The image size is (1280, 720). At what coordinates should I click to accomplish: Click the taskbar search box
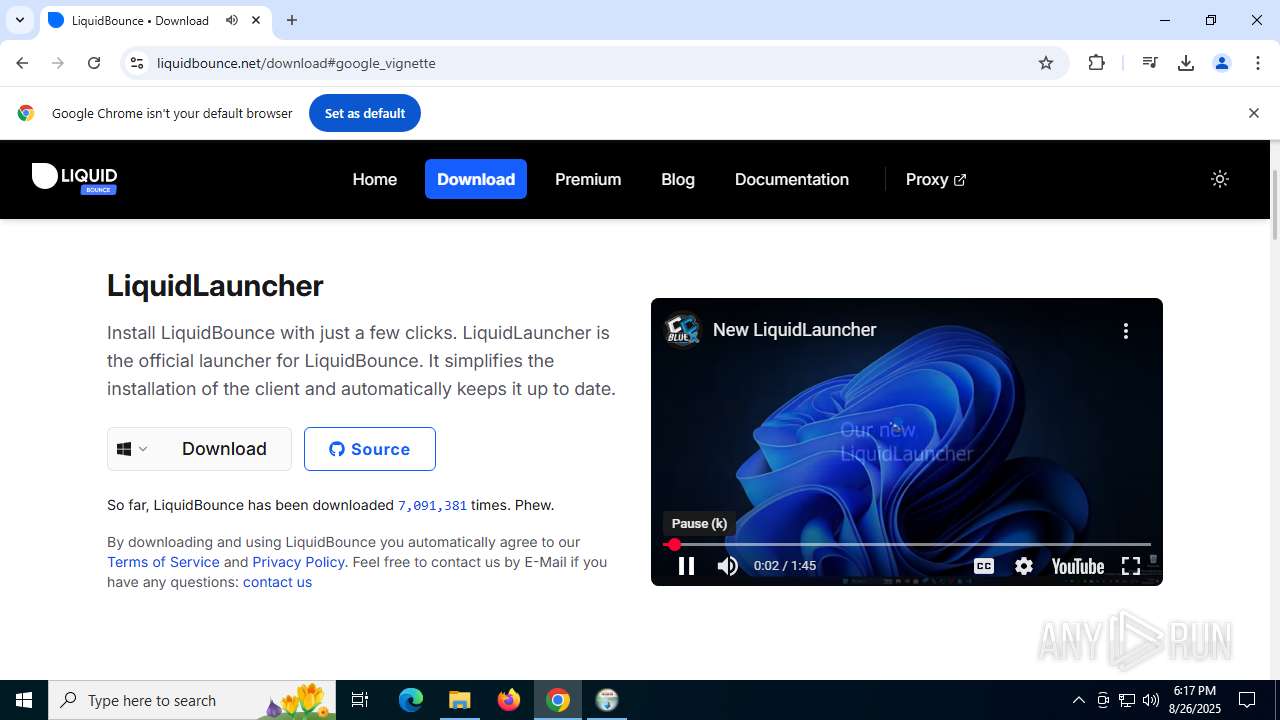point(192,700)
